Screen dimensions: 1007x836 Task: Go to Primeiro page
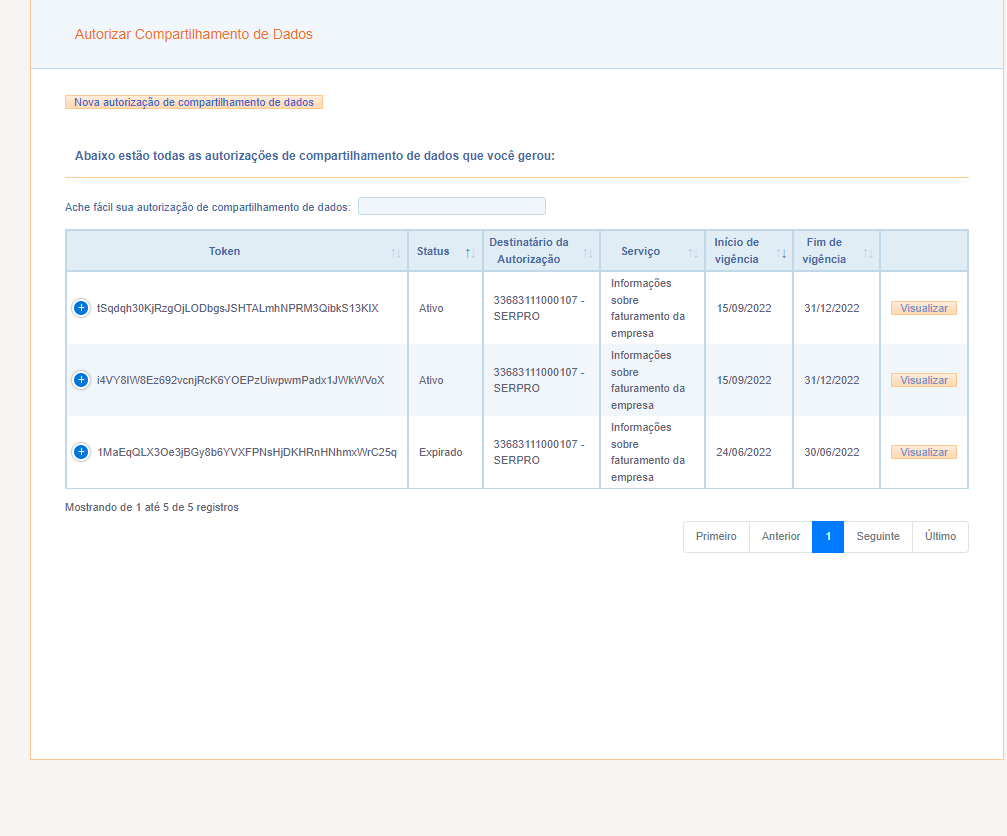pyautogui.click(x=716, y=537)
